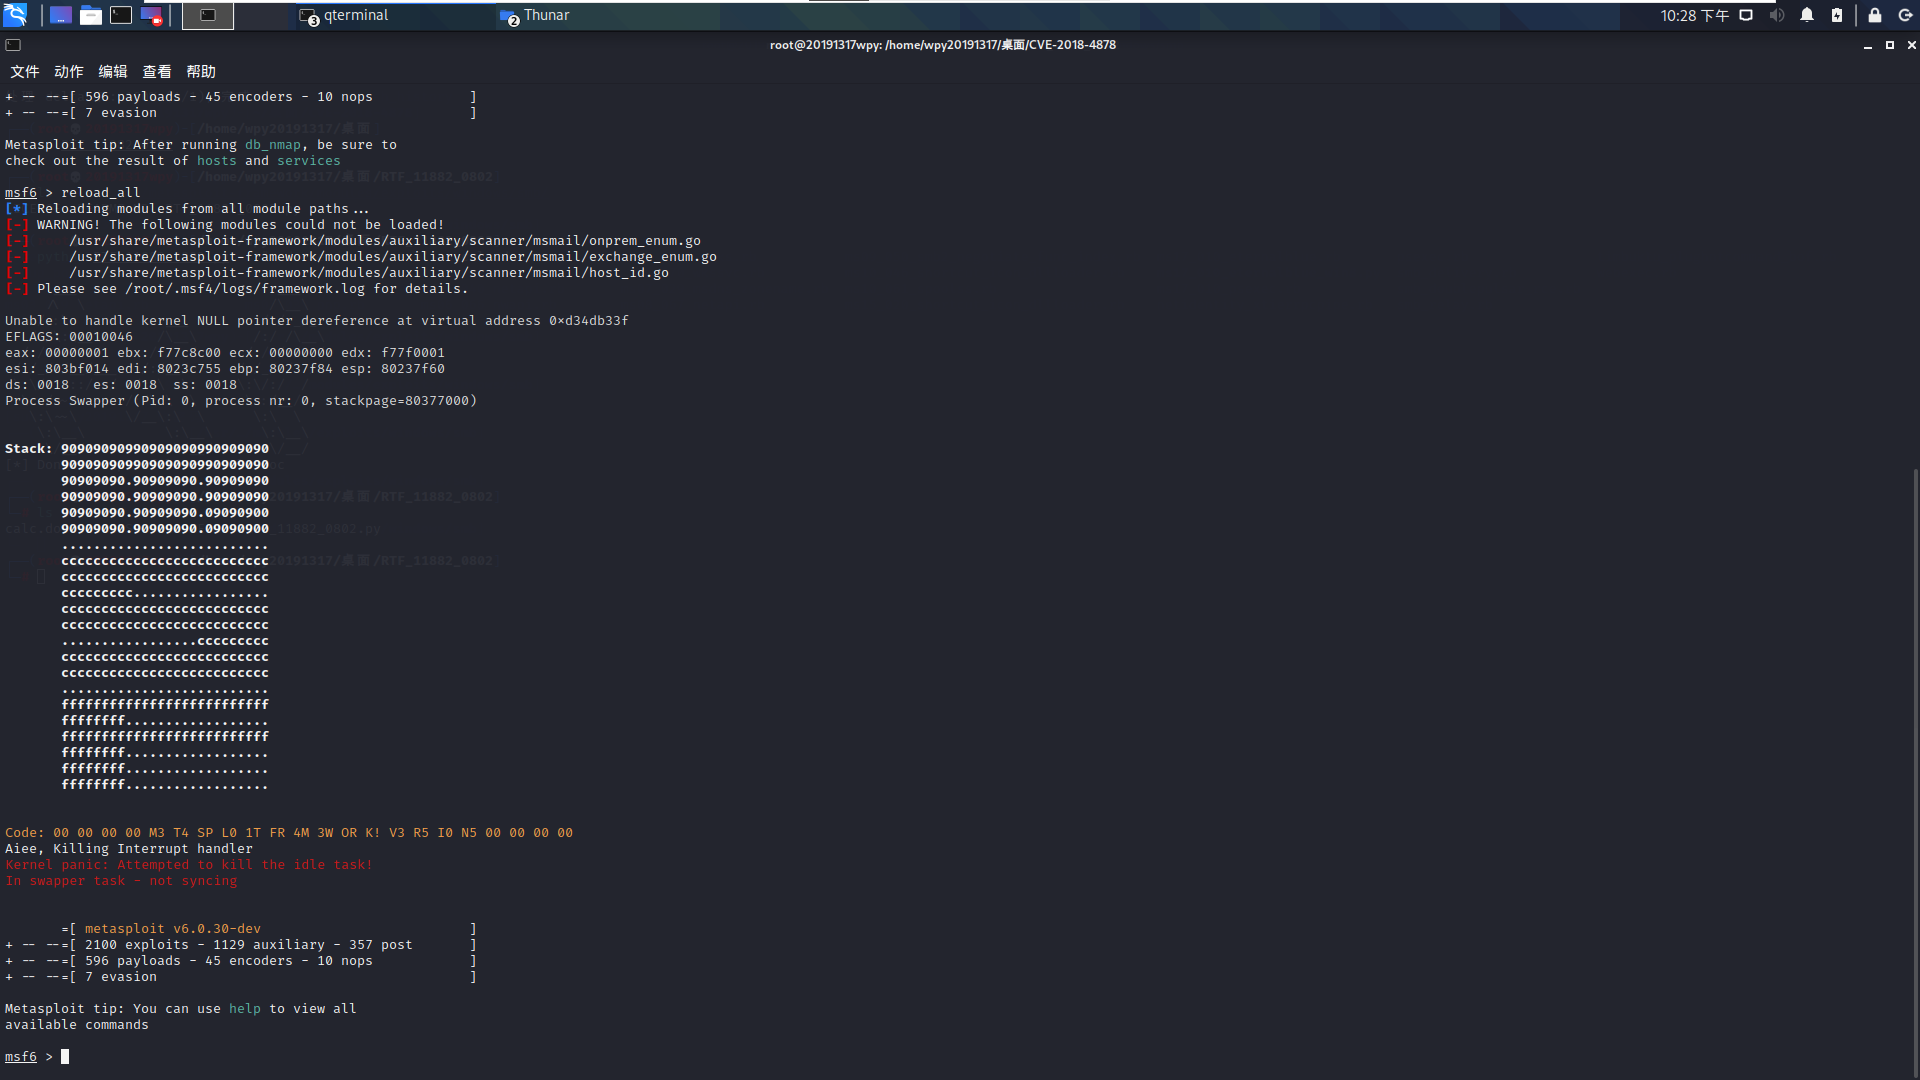1920x1080 pixels.
Task: Click the red 'Kernel panic' line
Action: [x=189, y=865]
